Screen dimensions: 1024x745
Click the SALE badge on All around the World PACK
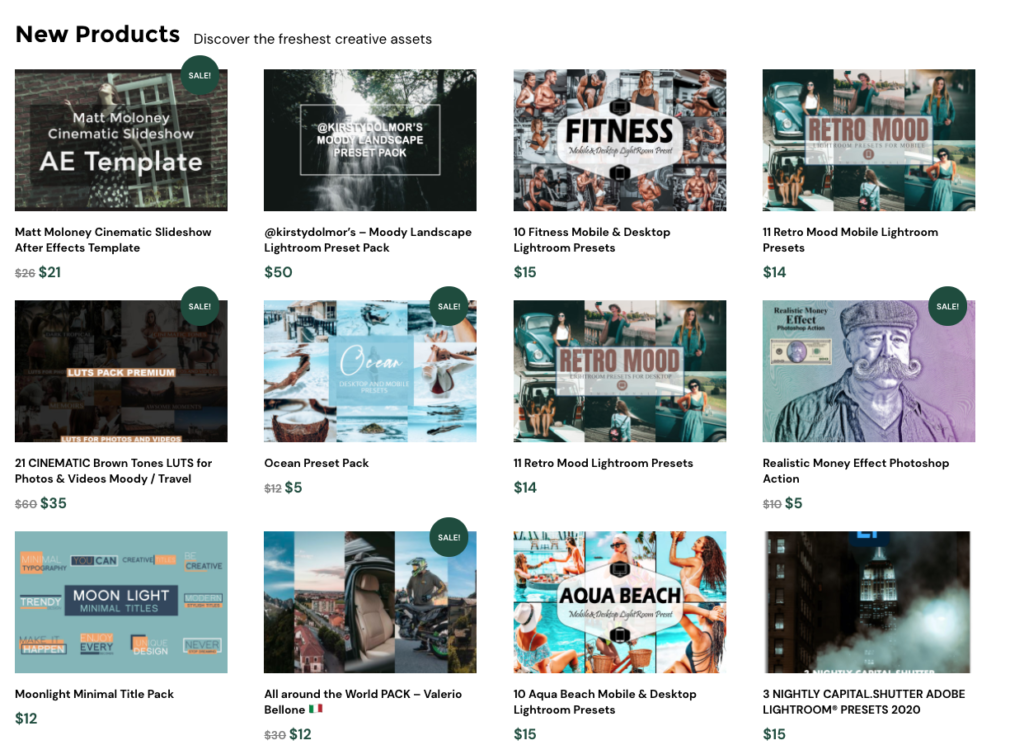pyautogui.click(x=449, y=537)
